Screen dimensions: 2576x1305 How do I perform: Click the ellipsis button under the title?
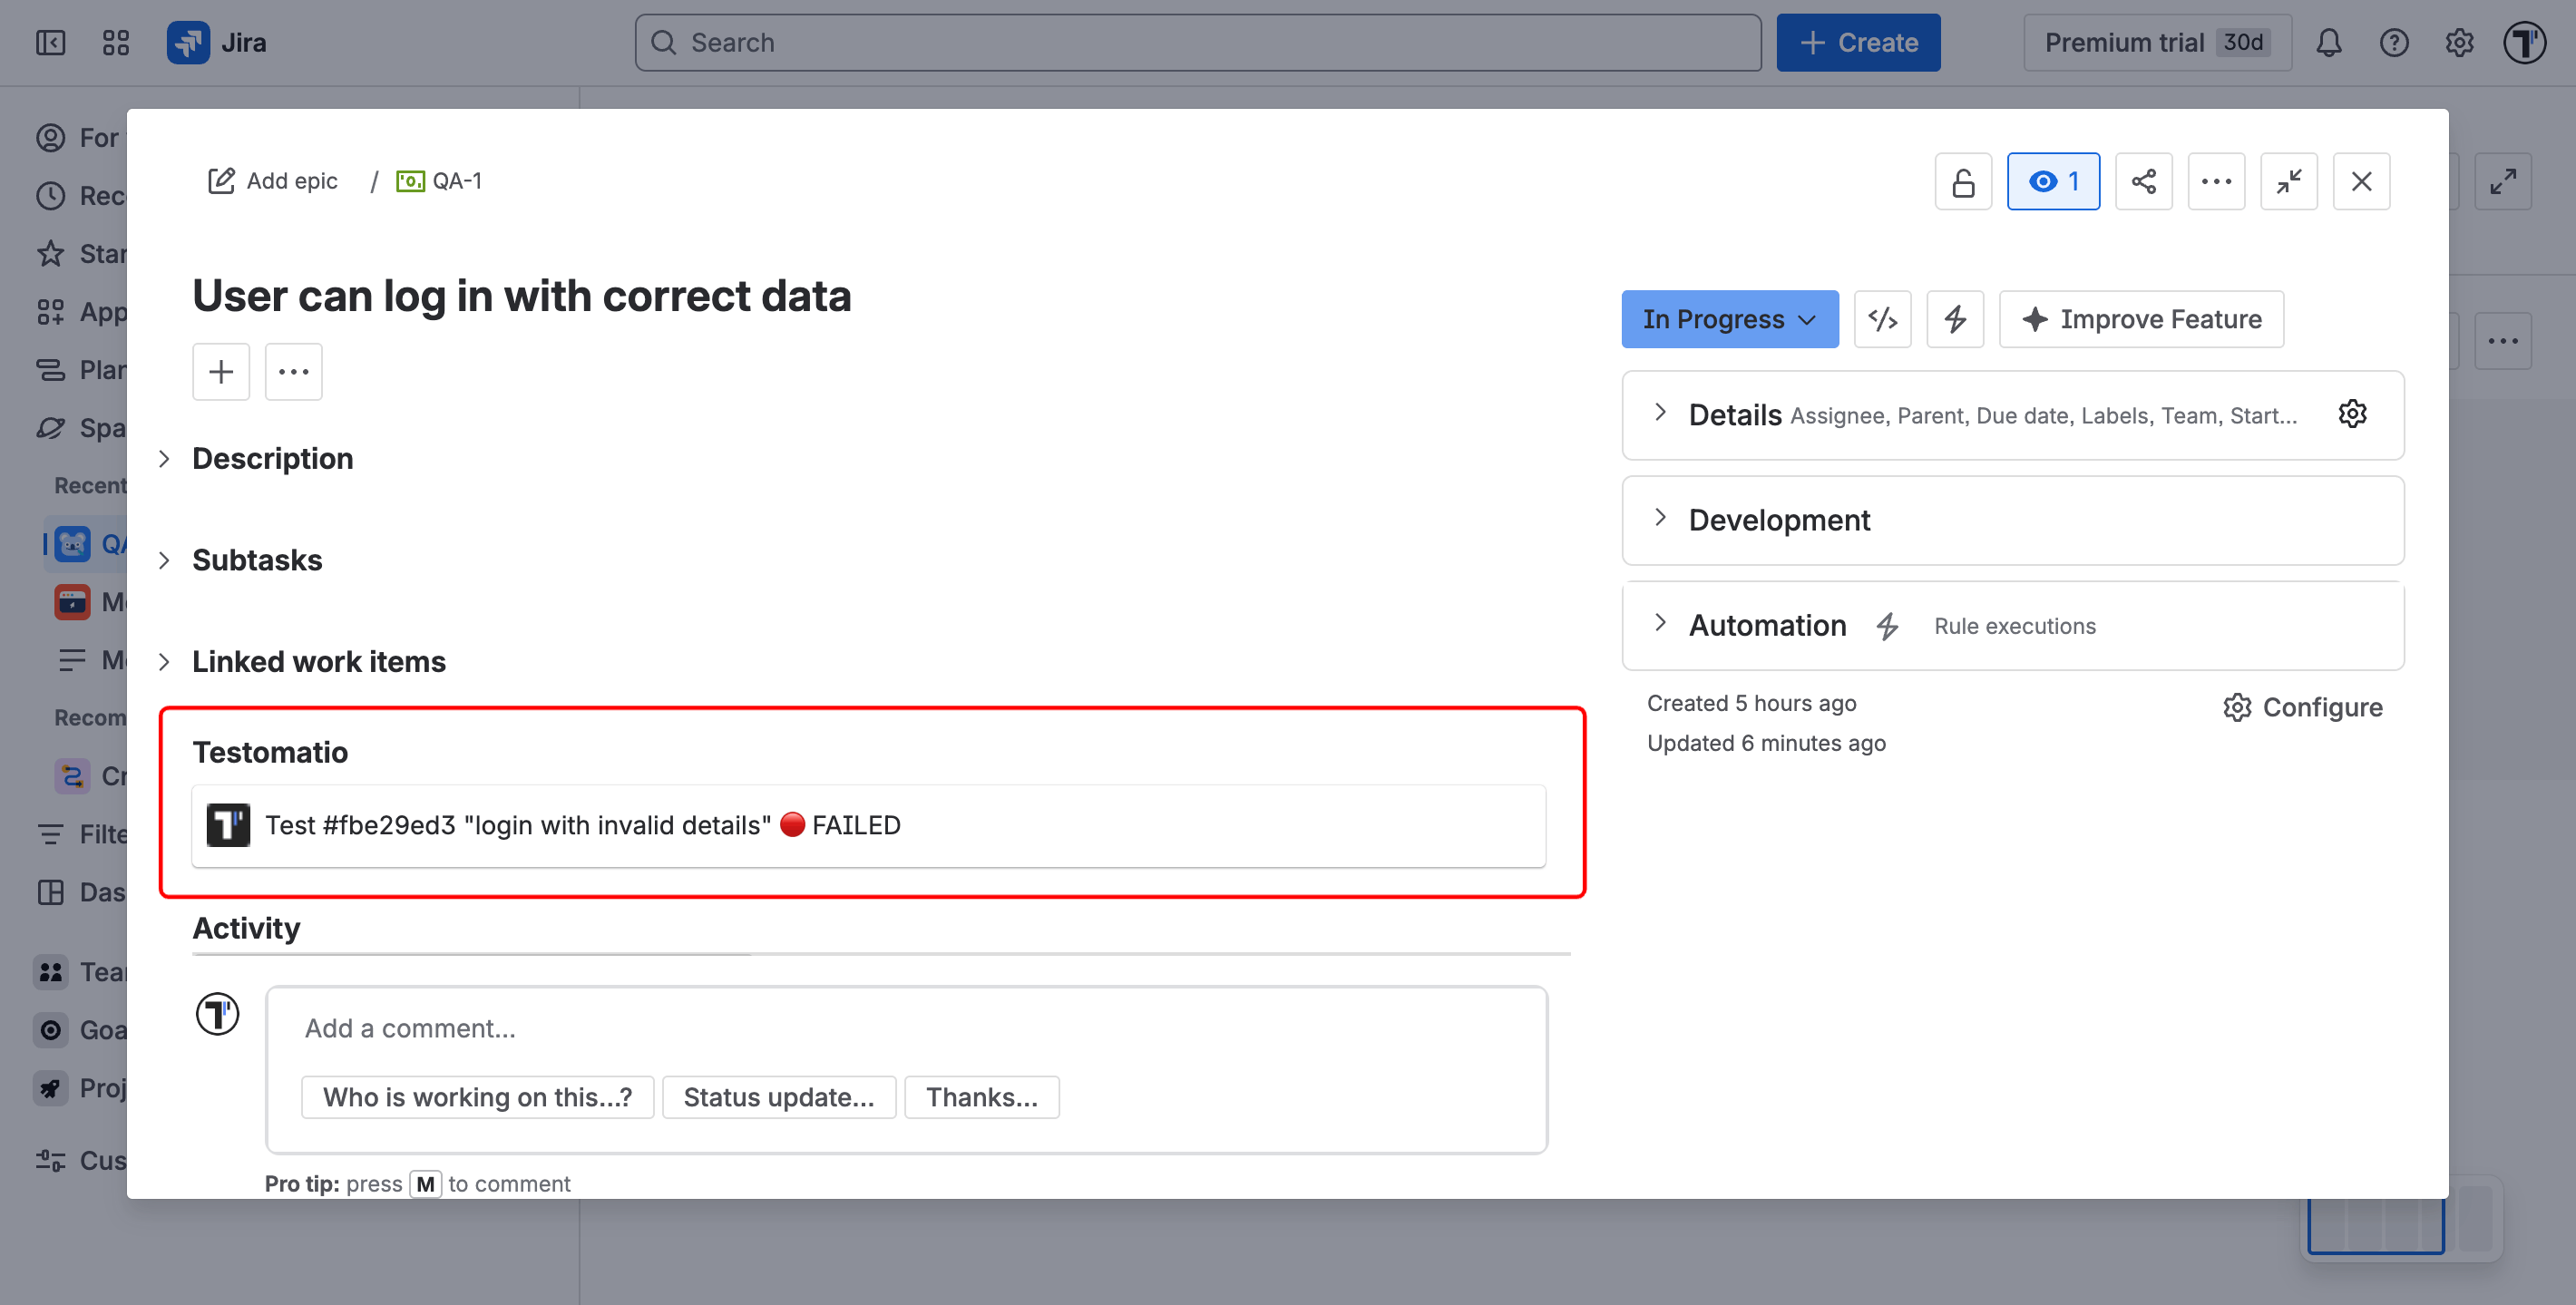(293, 372)
